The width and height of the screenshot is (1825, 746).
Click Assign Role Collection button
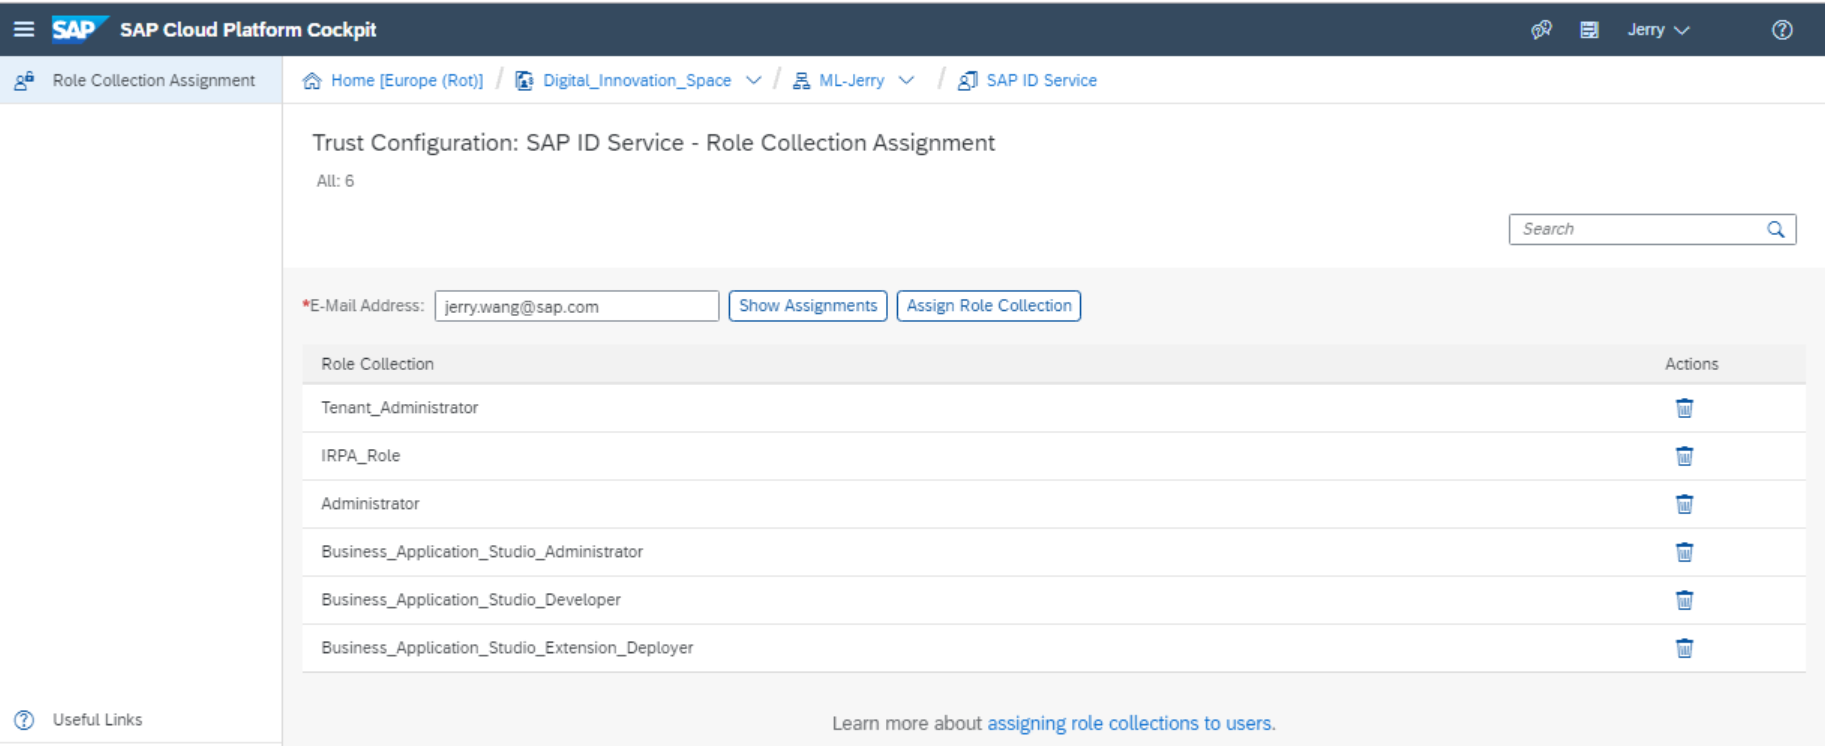[989, 306]
